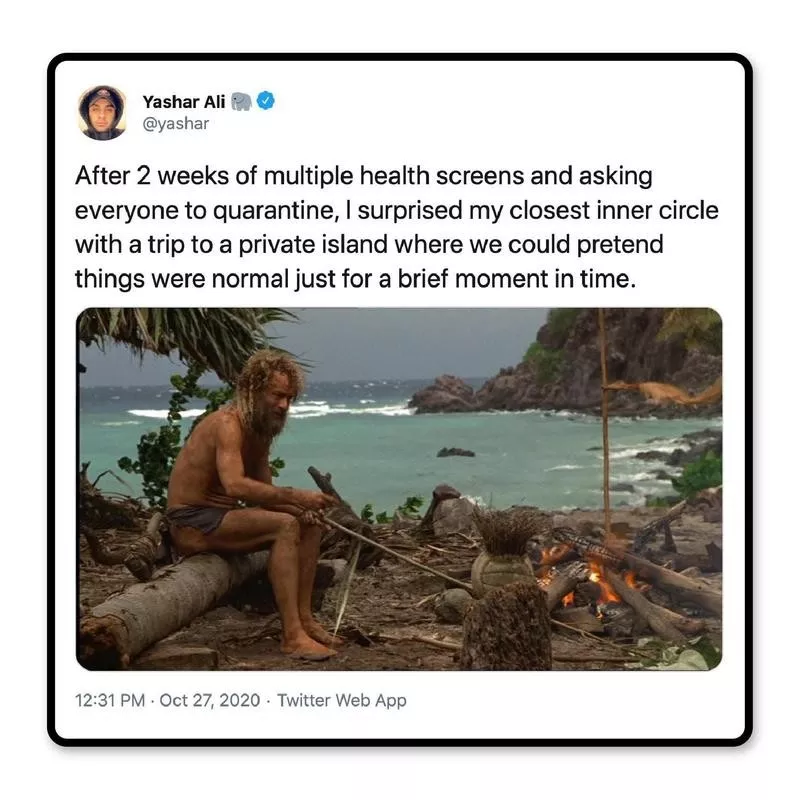Click the profile avatar photo
800x800 pixels.
click(102, 112)
